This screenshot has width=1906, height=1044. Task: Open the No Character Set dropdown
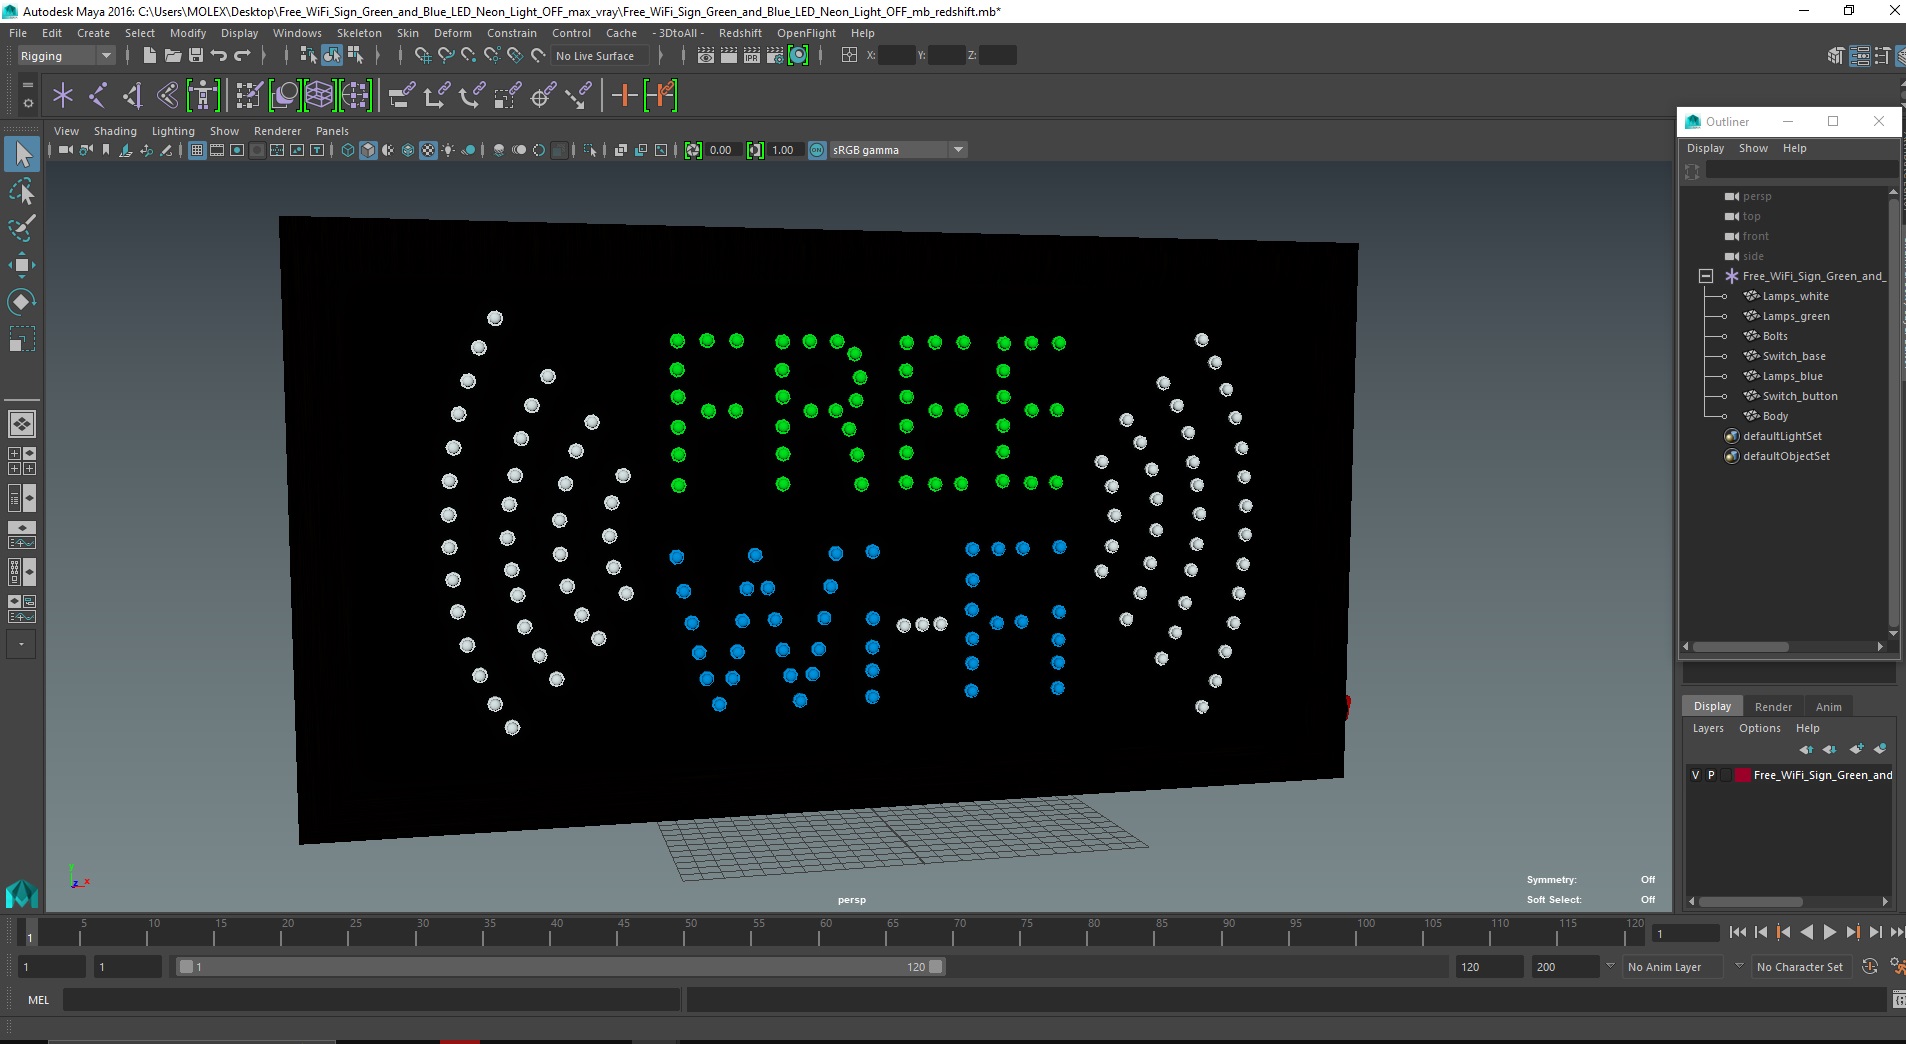click(x=1803, y=967)
